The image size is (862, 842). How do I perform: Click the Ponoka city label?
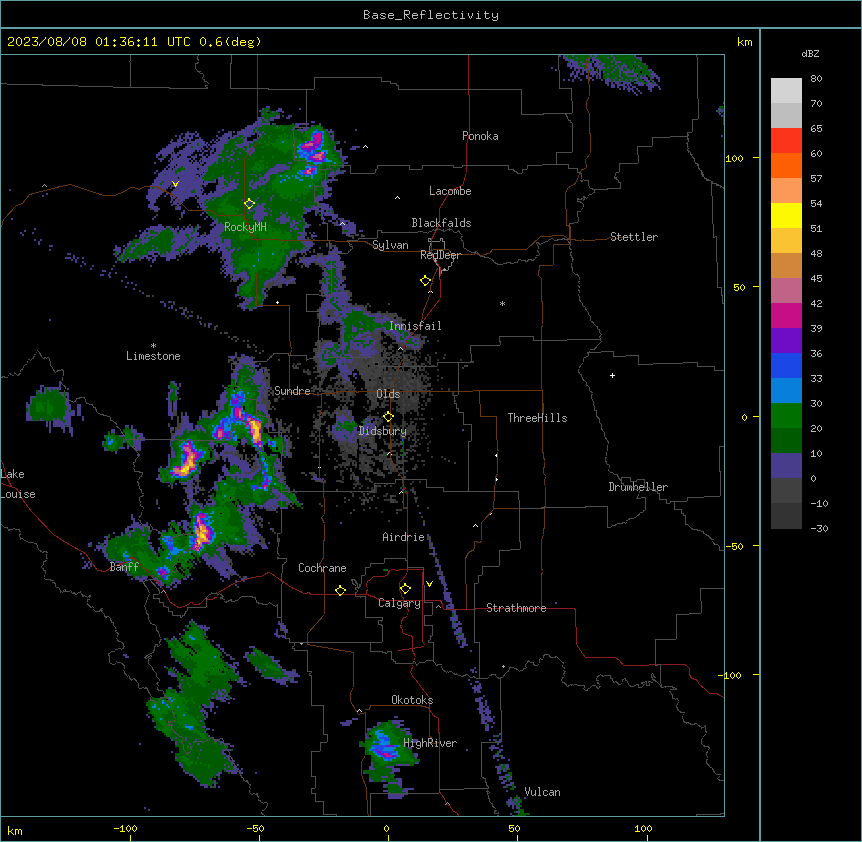coord(480,136)
